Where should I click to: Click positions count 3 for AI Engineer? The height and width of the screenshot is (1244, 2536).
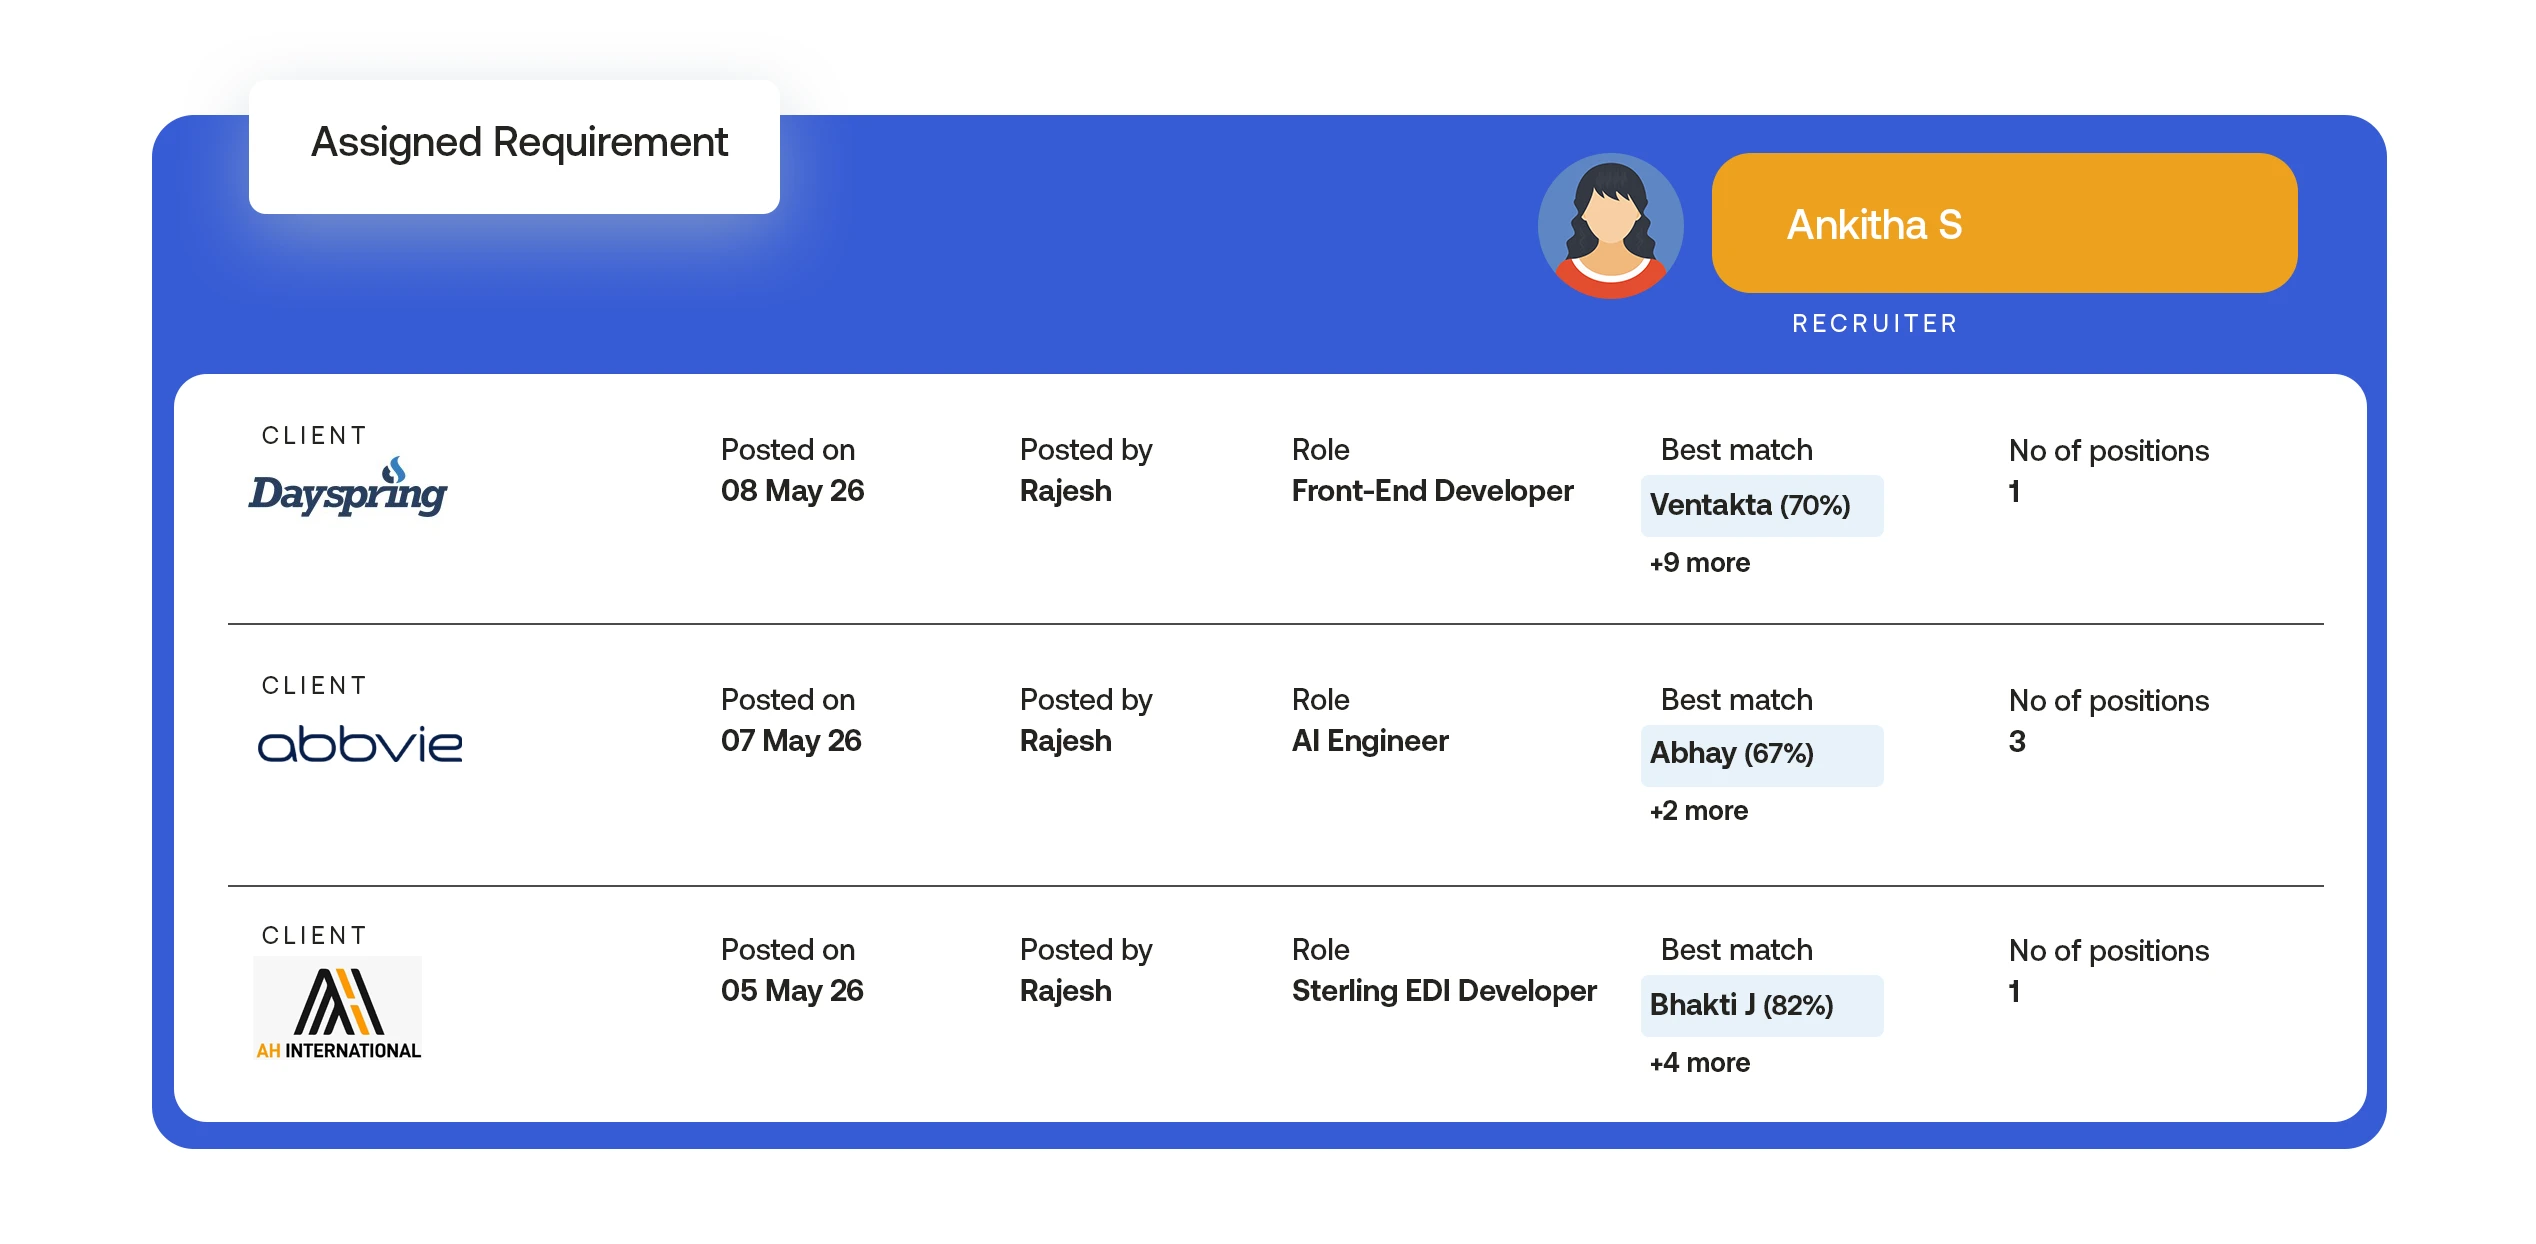click(x=2016, y=742)
